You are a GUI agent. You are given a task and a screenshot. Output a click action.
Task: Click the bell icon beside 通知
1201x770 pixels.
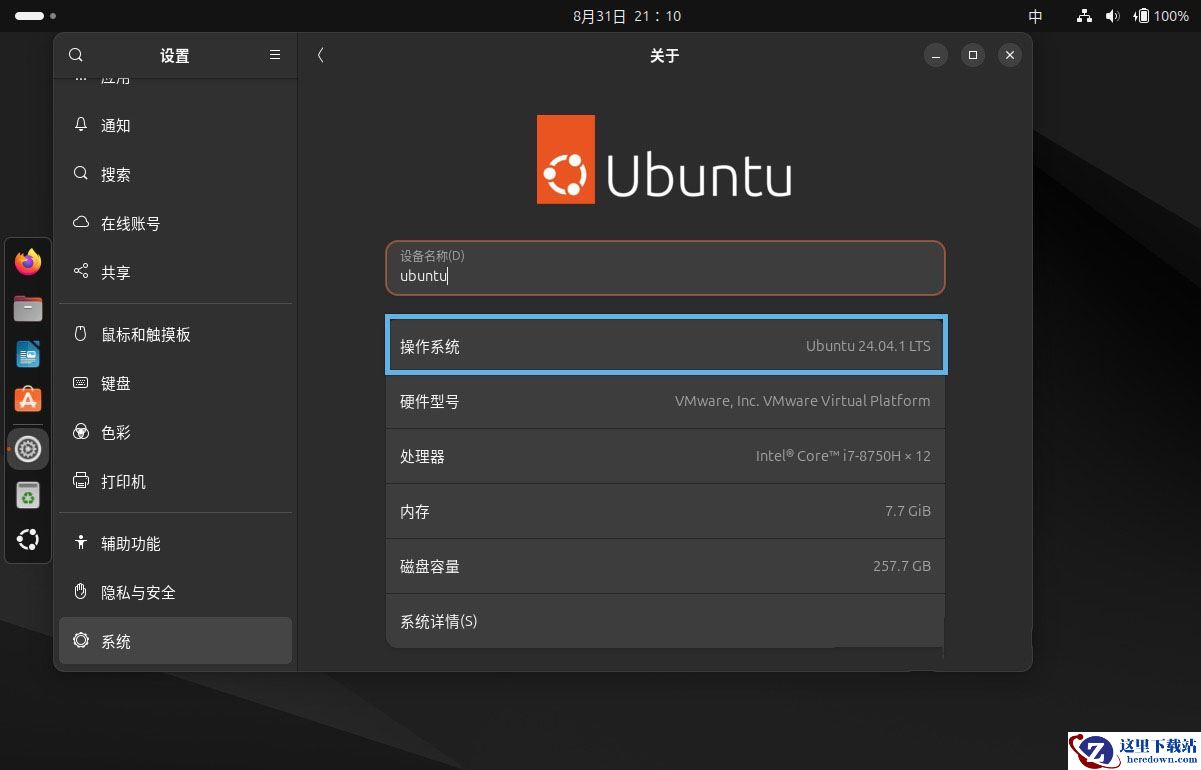point(81,125)
